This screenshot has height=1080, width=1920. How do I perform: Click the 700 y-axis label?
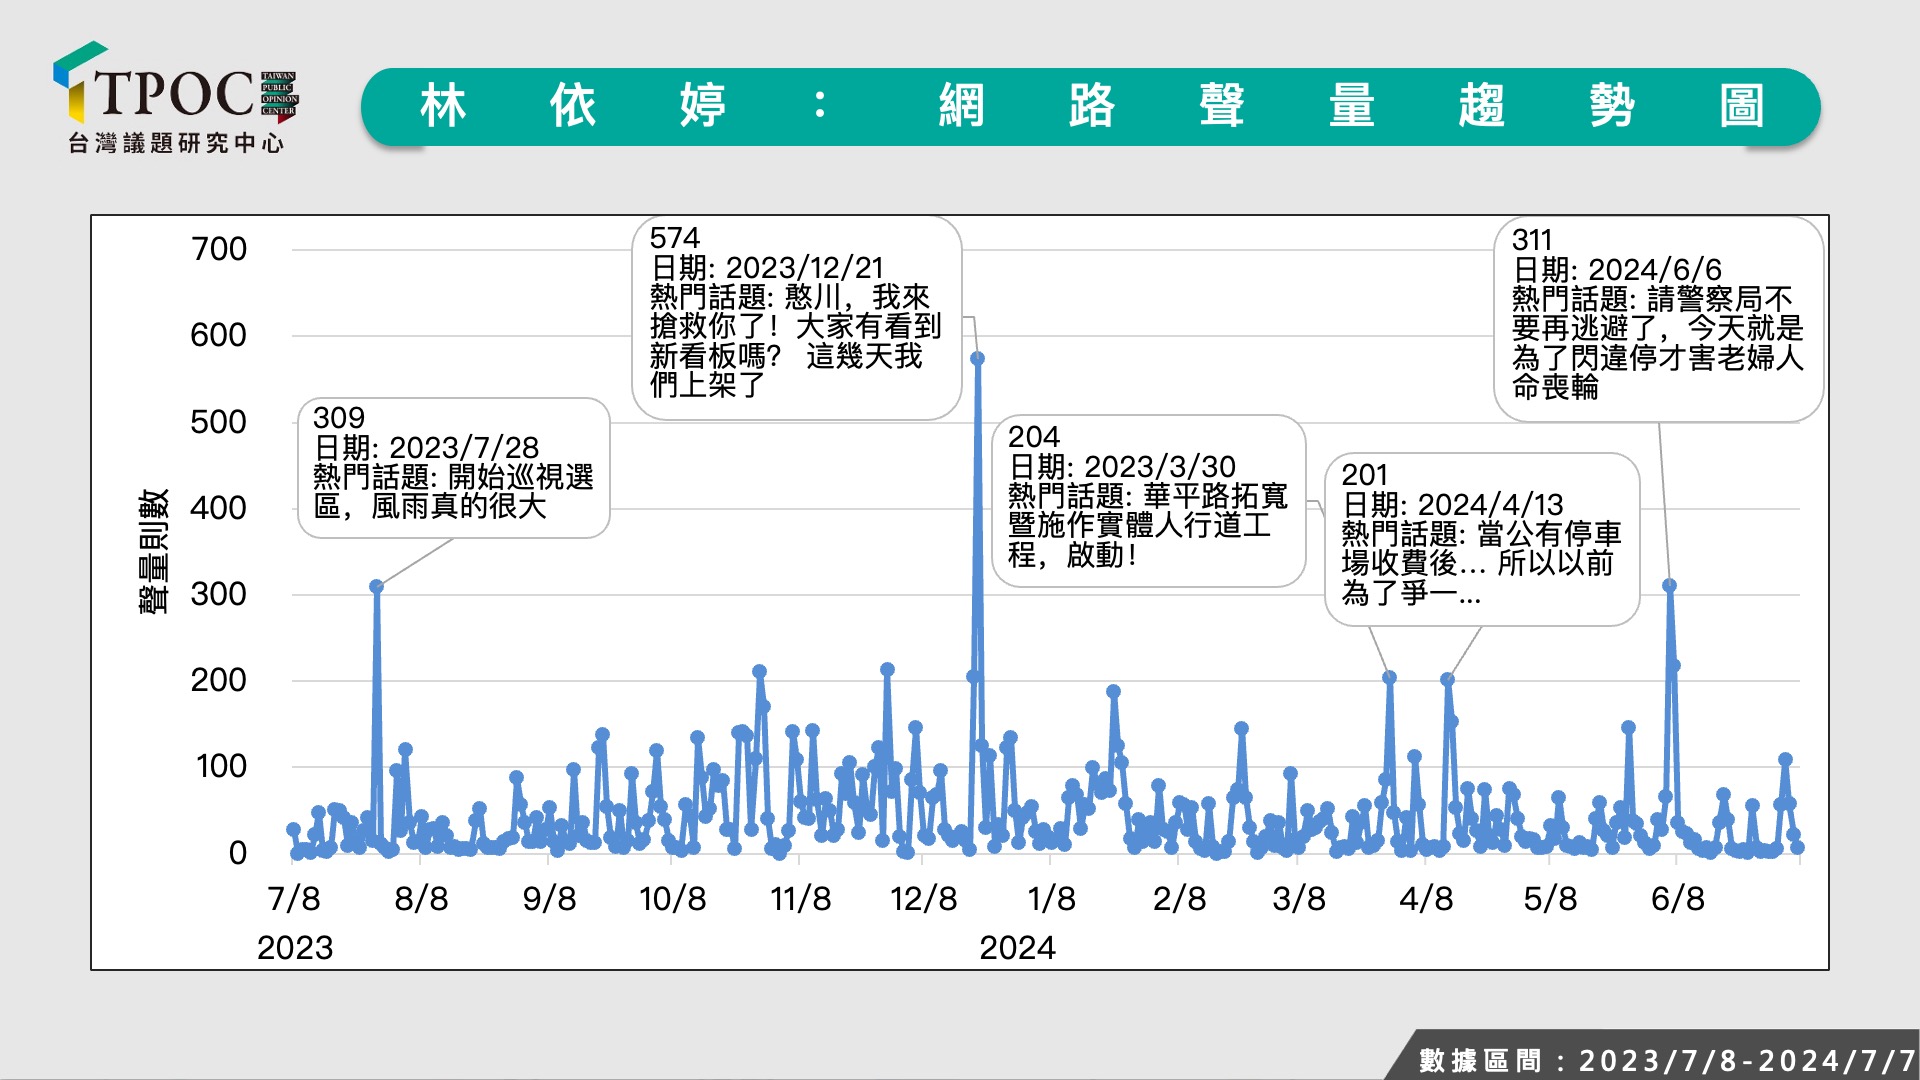pos(218,249)
